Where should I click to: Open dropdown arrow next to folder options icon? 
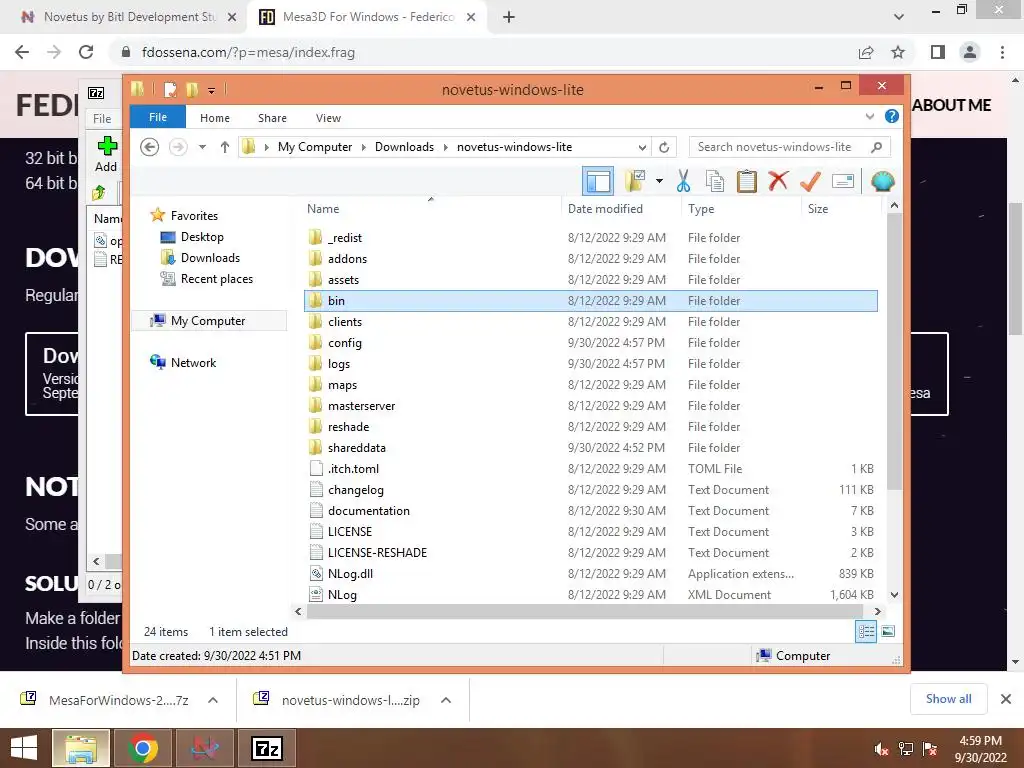click(x=659, y=181)
